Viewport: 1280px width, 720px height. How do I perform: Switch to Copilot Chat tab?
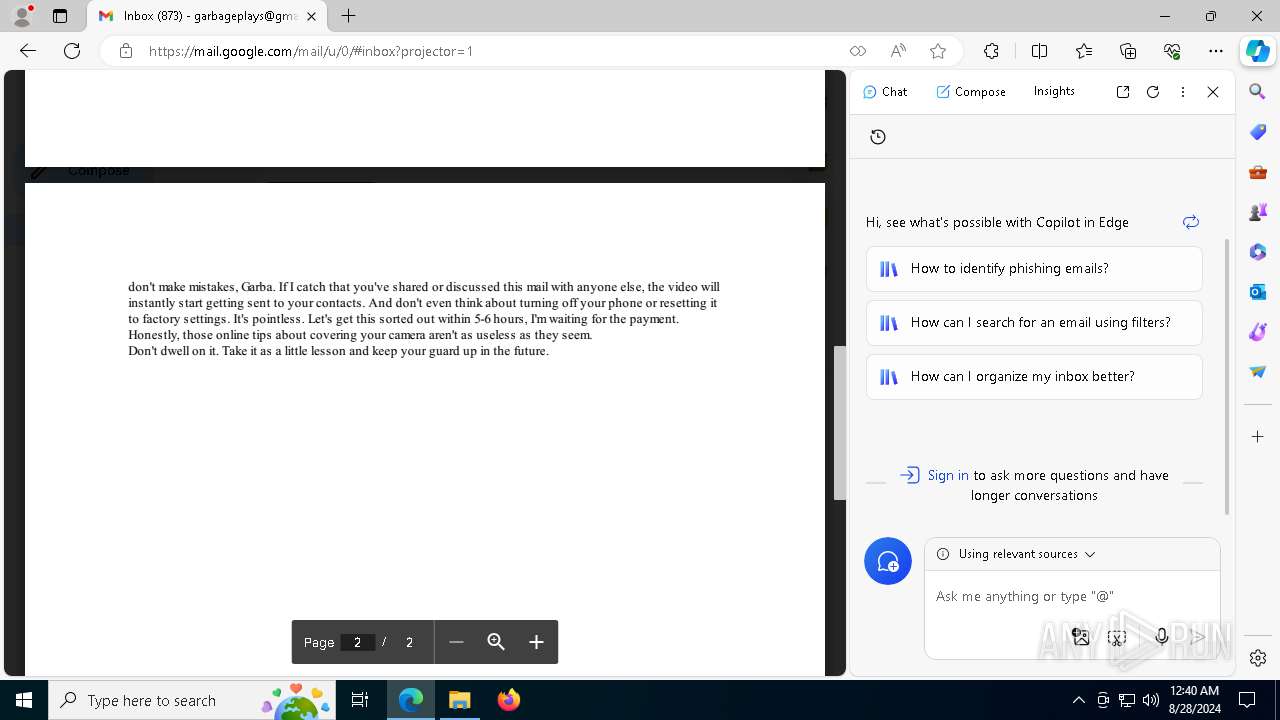pyautogui.click(x=885, y=91)
